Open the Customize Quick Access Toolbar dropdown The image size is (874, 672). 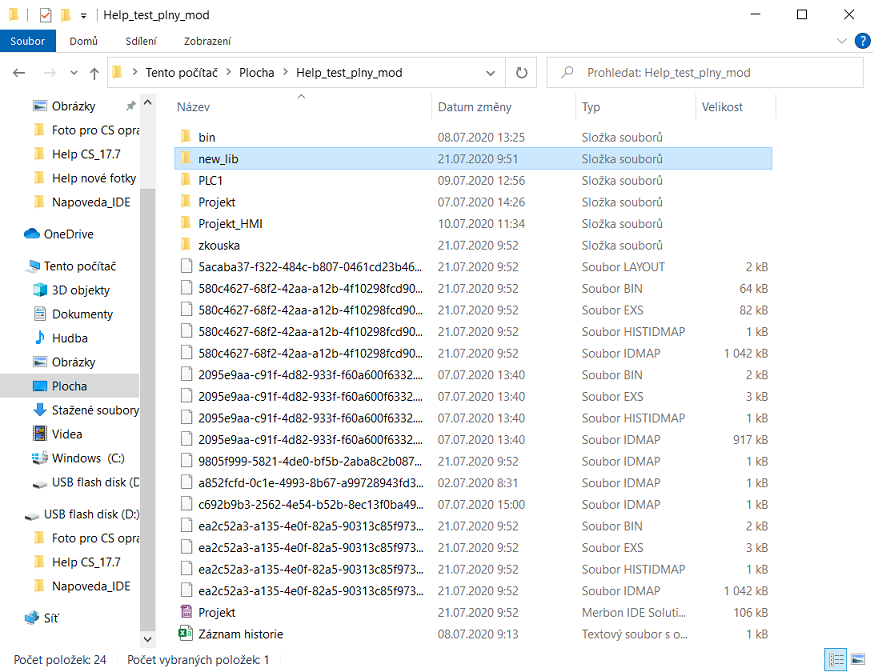[x=84, y=16]
